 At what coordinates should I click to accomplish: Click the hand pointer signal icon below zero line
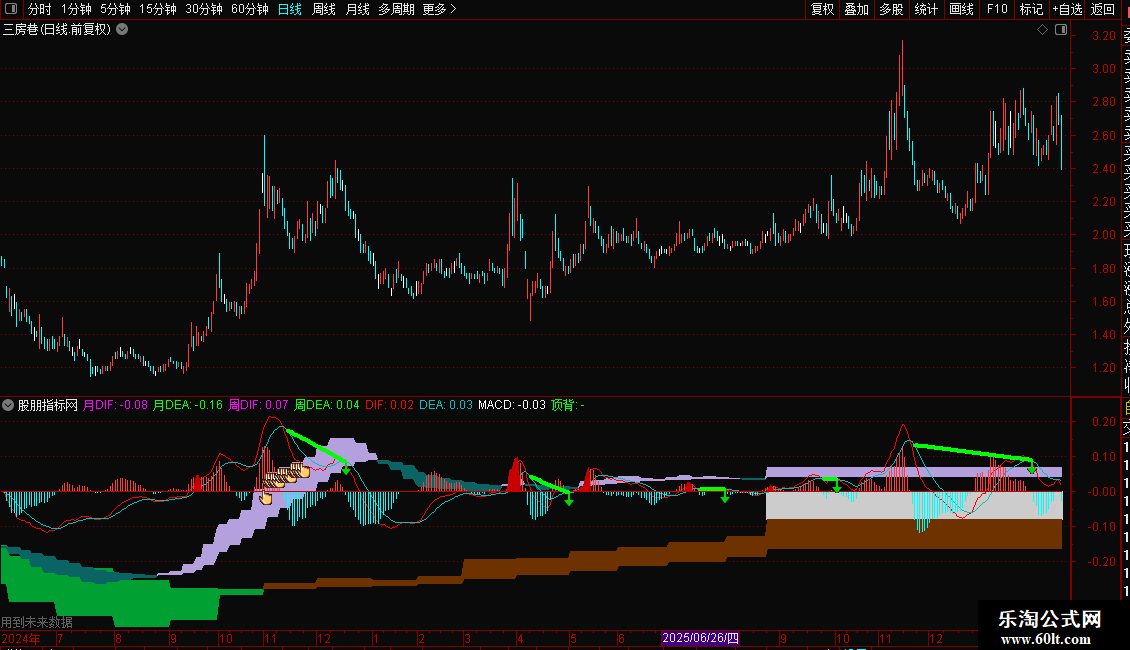tap(266, 497)
